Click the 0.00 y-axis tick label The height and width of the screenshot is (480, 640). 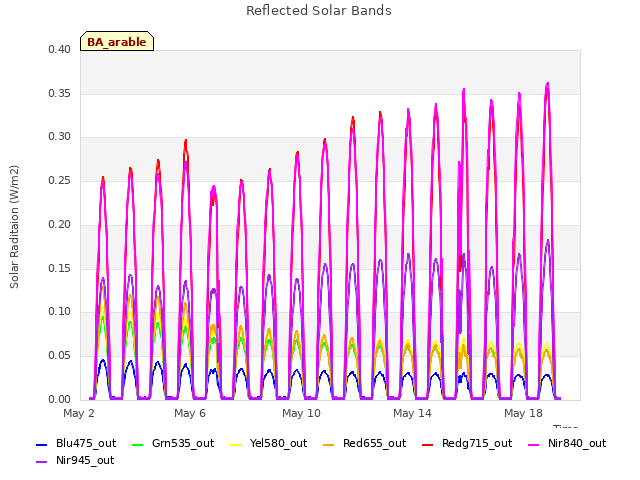60,399
